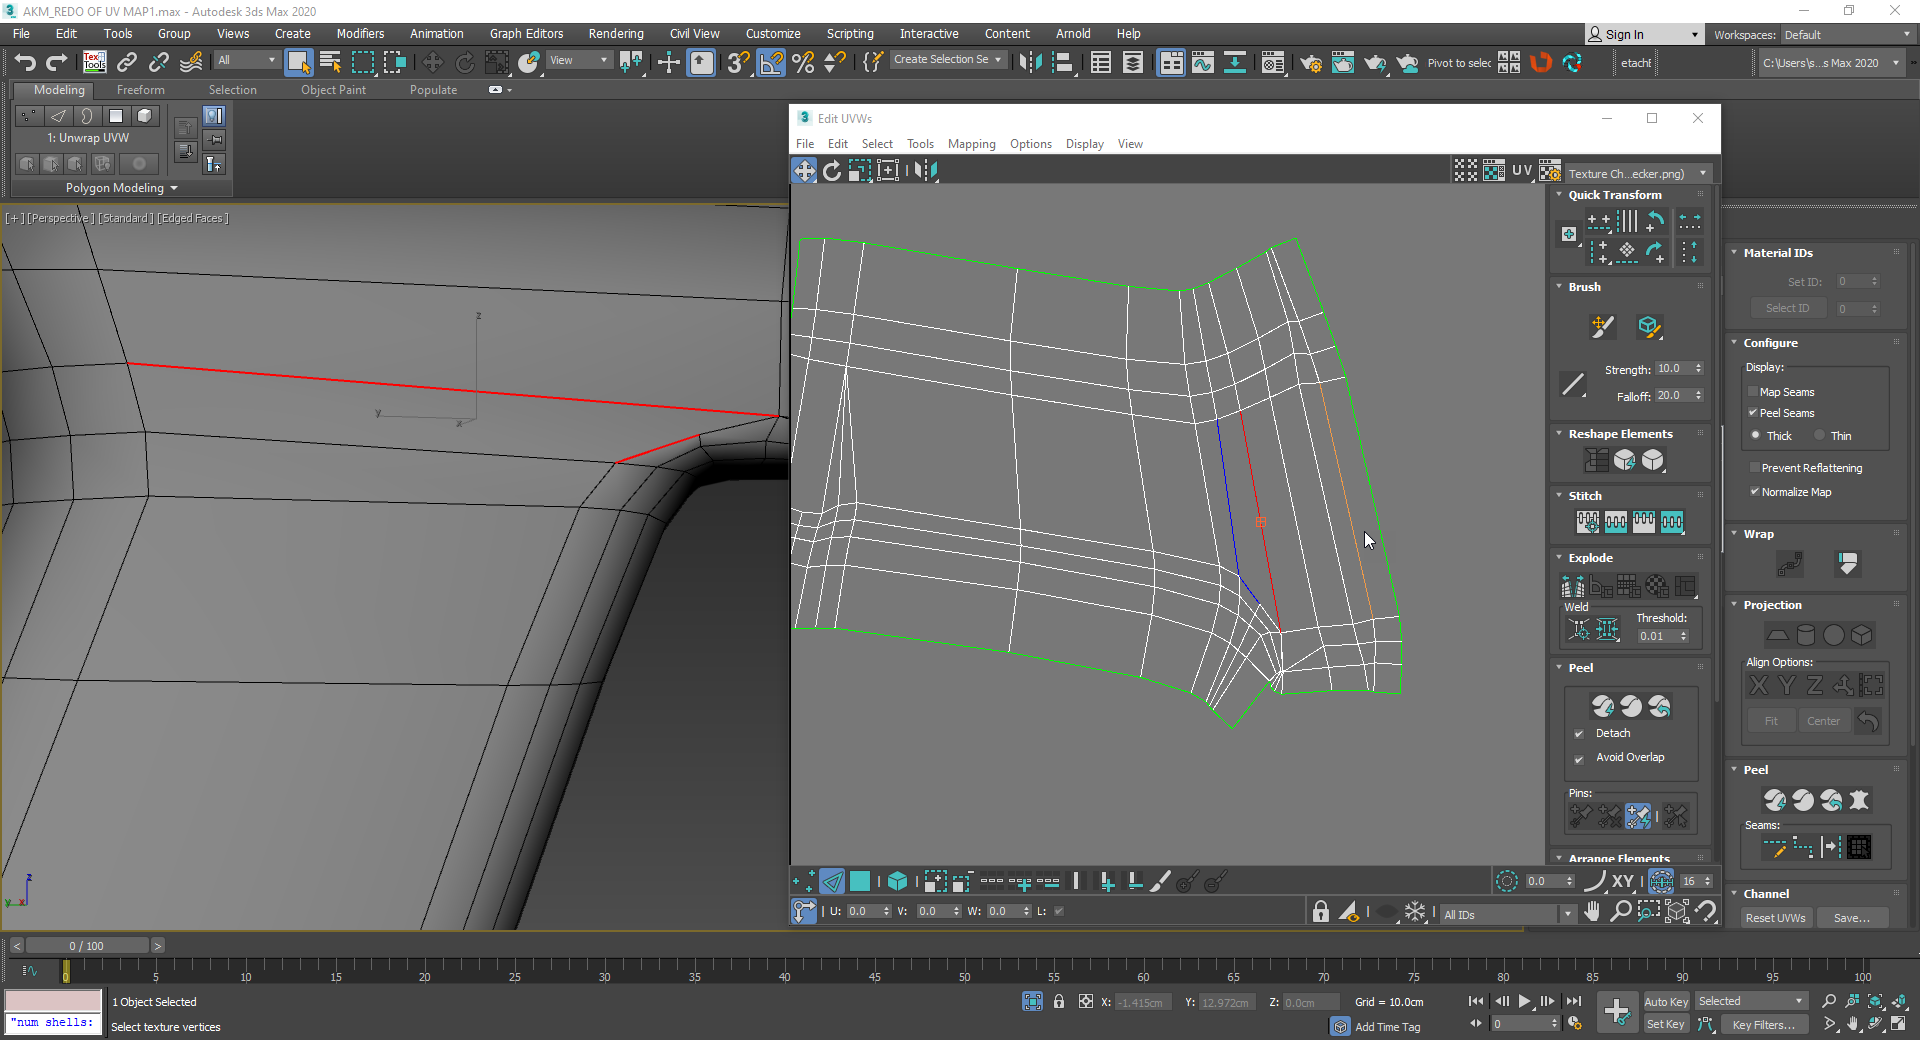Viewport: 1920px width, 1040px height.
Task: Click the Break icon in Explode
Action: 1573,585
